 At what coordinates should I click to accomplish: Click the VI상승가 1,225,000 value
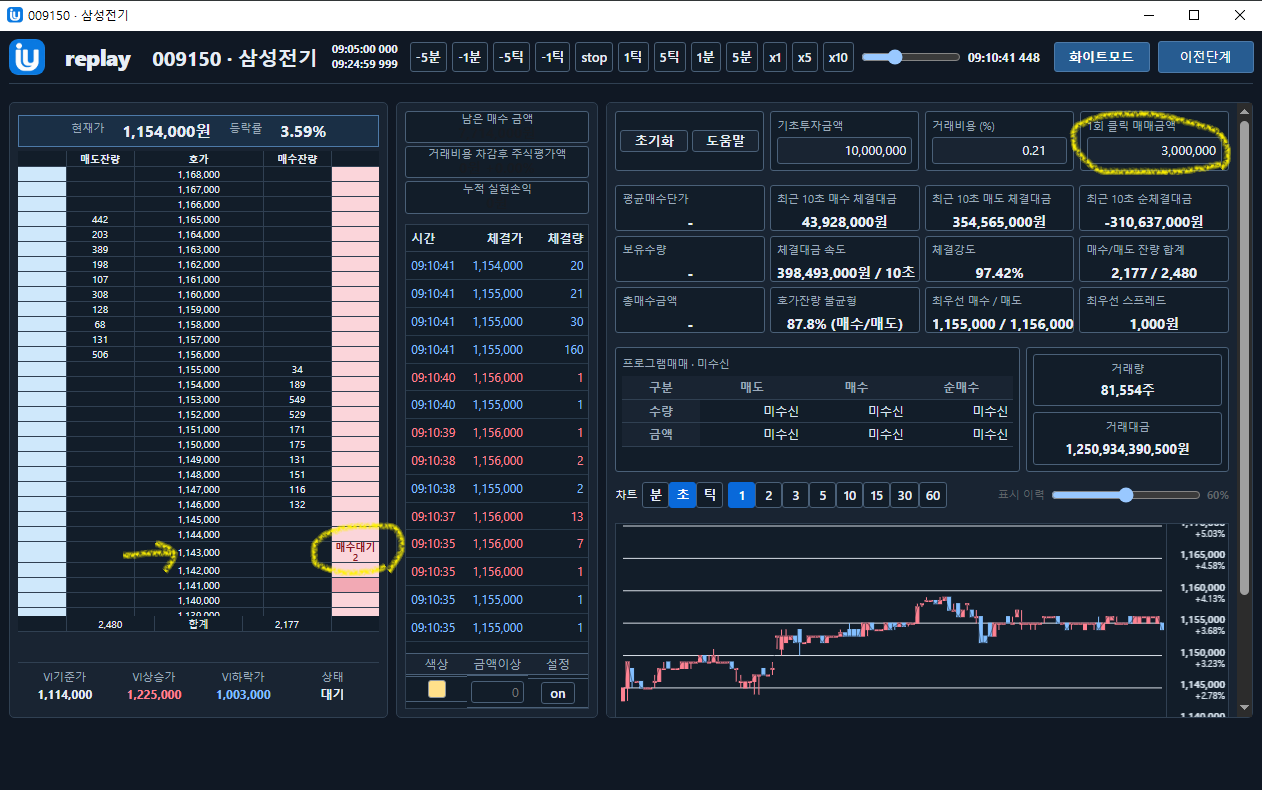click(x=154, y=695)
